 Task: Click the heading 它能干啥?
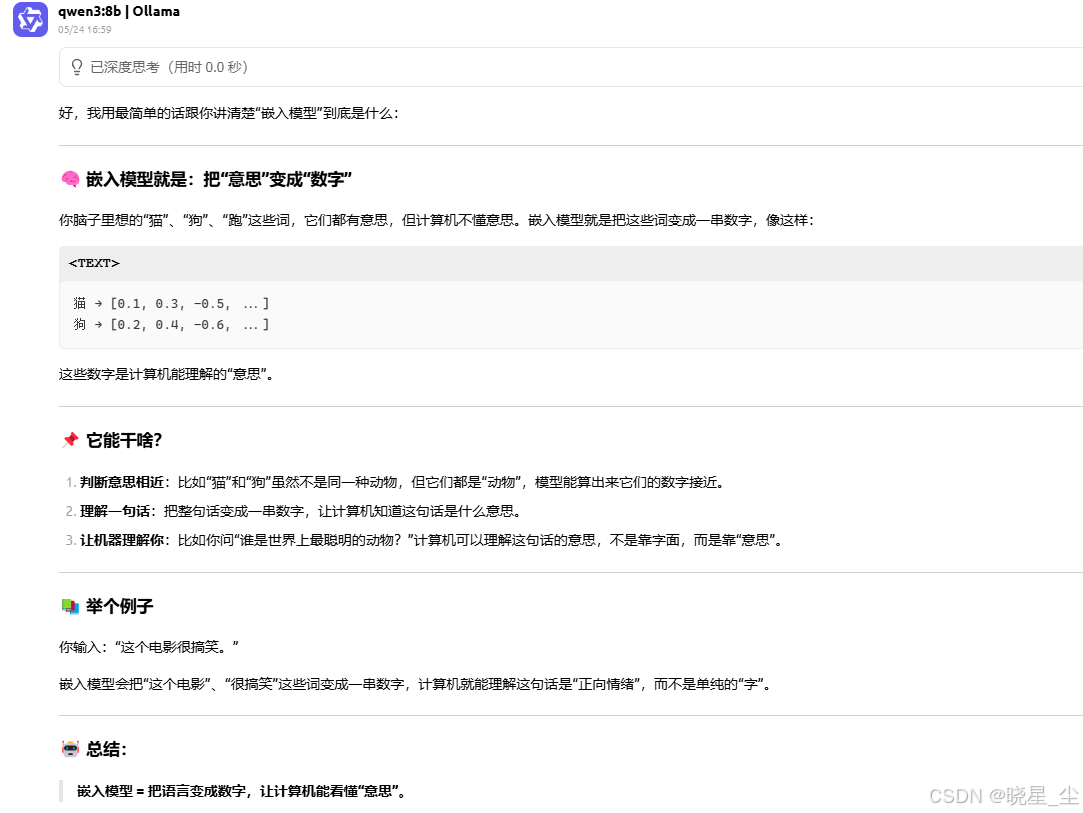124,440
